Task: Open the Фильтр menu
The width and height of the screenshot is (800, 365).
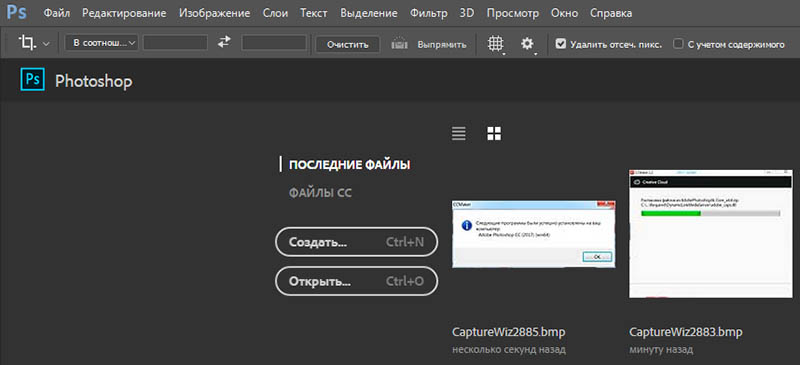Action: coord(429,13)
